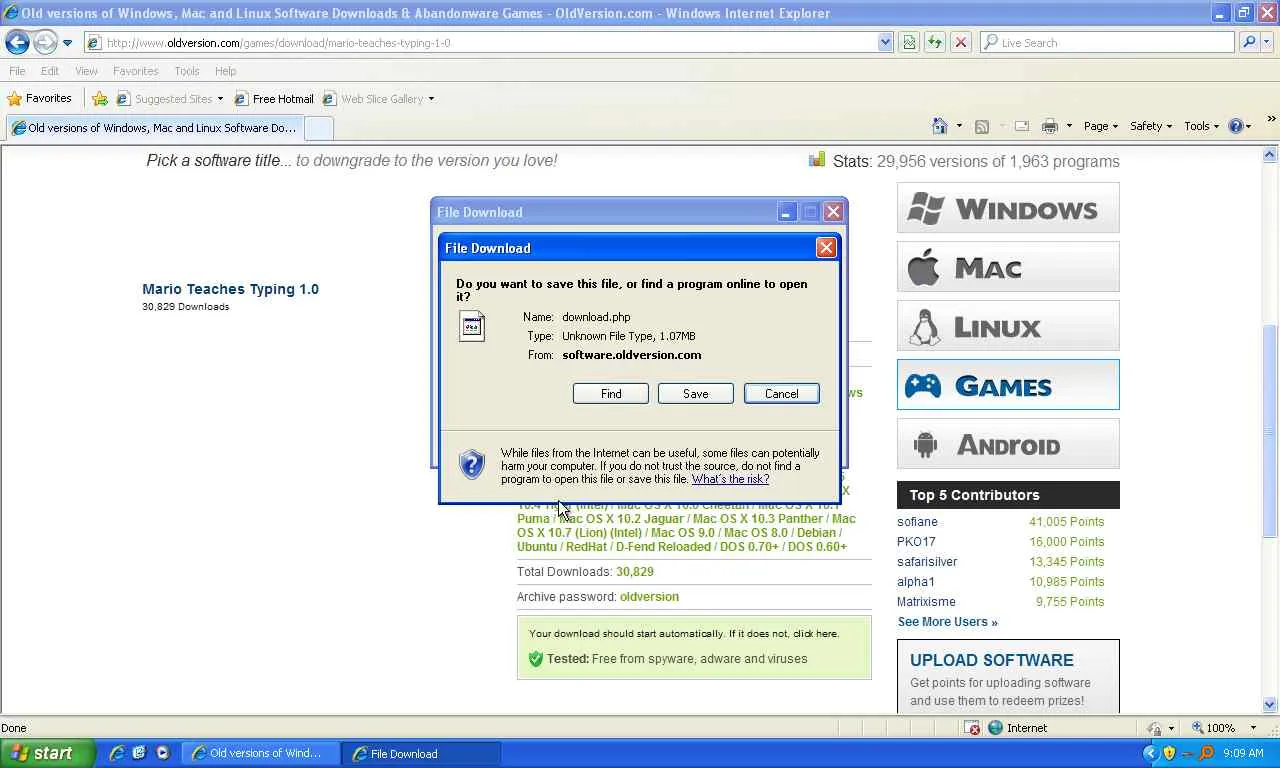Click the See More Users link
Image resolution: width=1280 pixels, height=768 pixels.
tap(947, 622)
